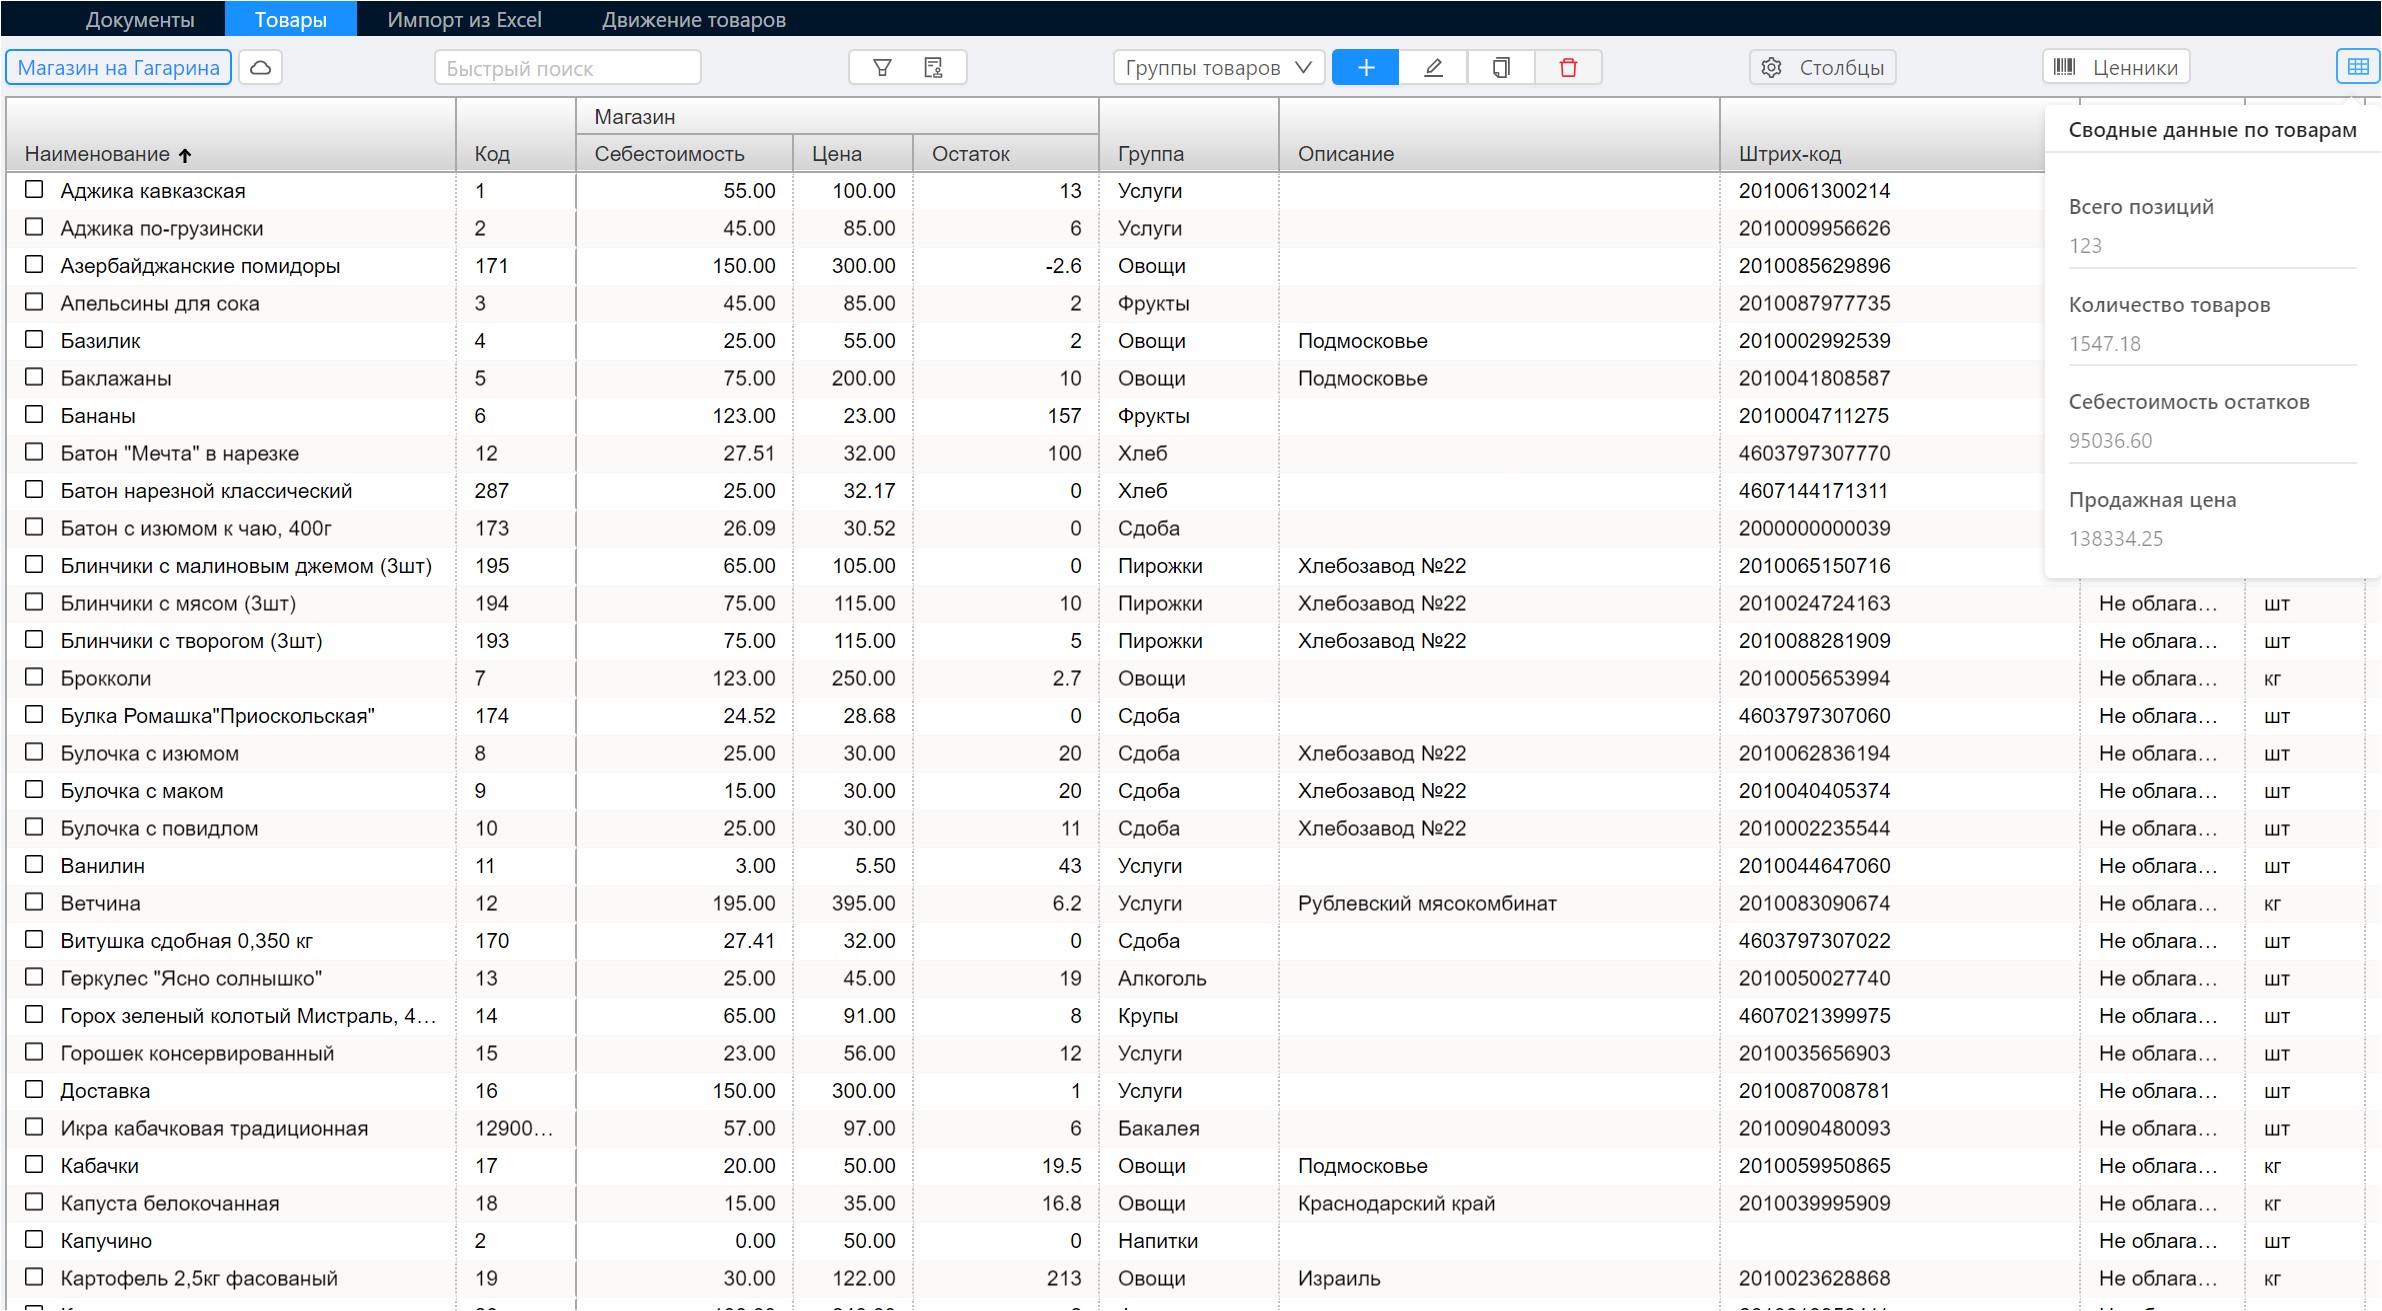Open the Импорт из Excel tab
The width and height of the screenshot is (2382, 1311).
[464, 19]
